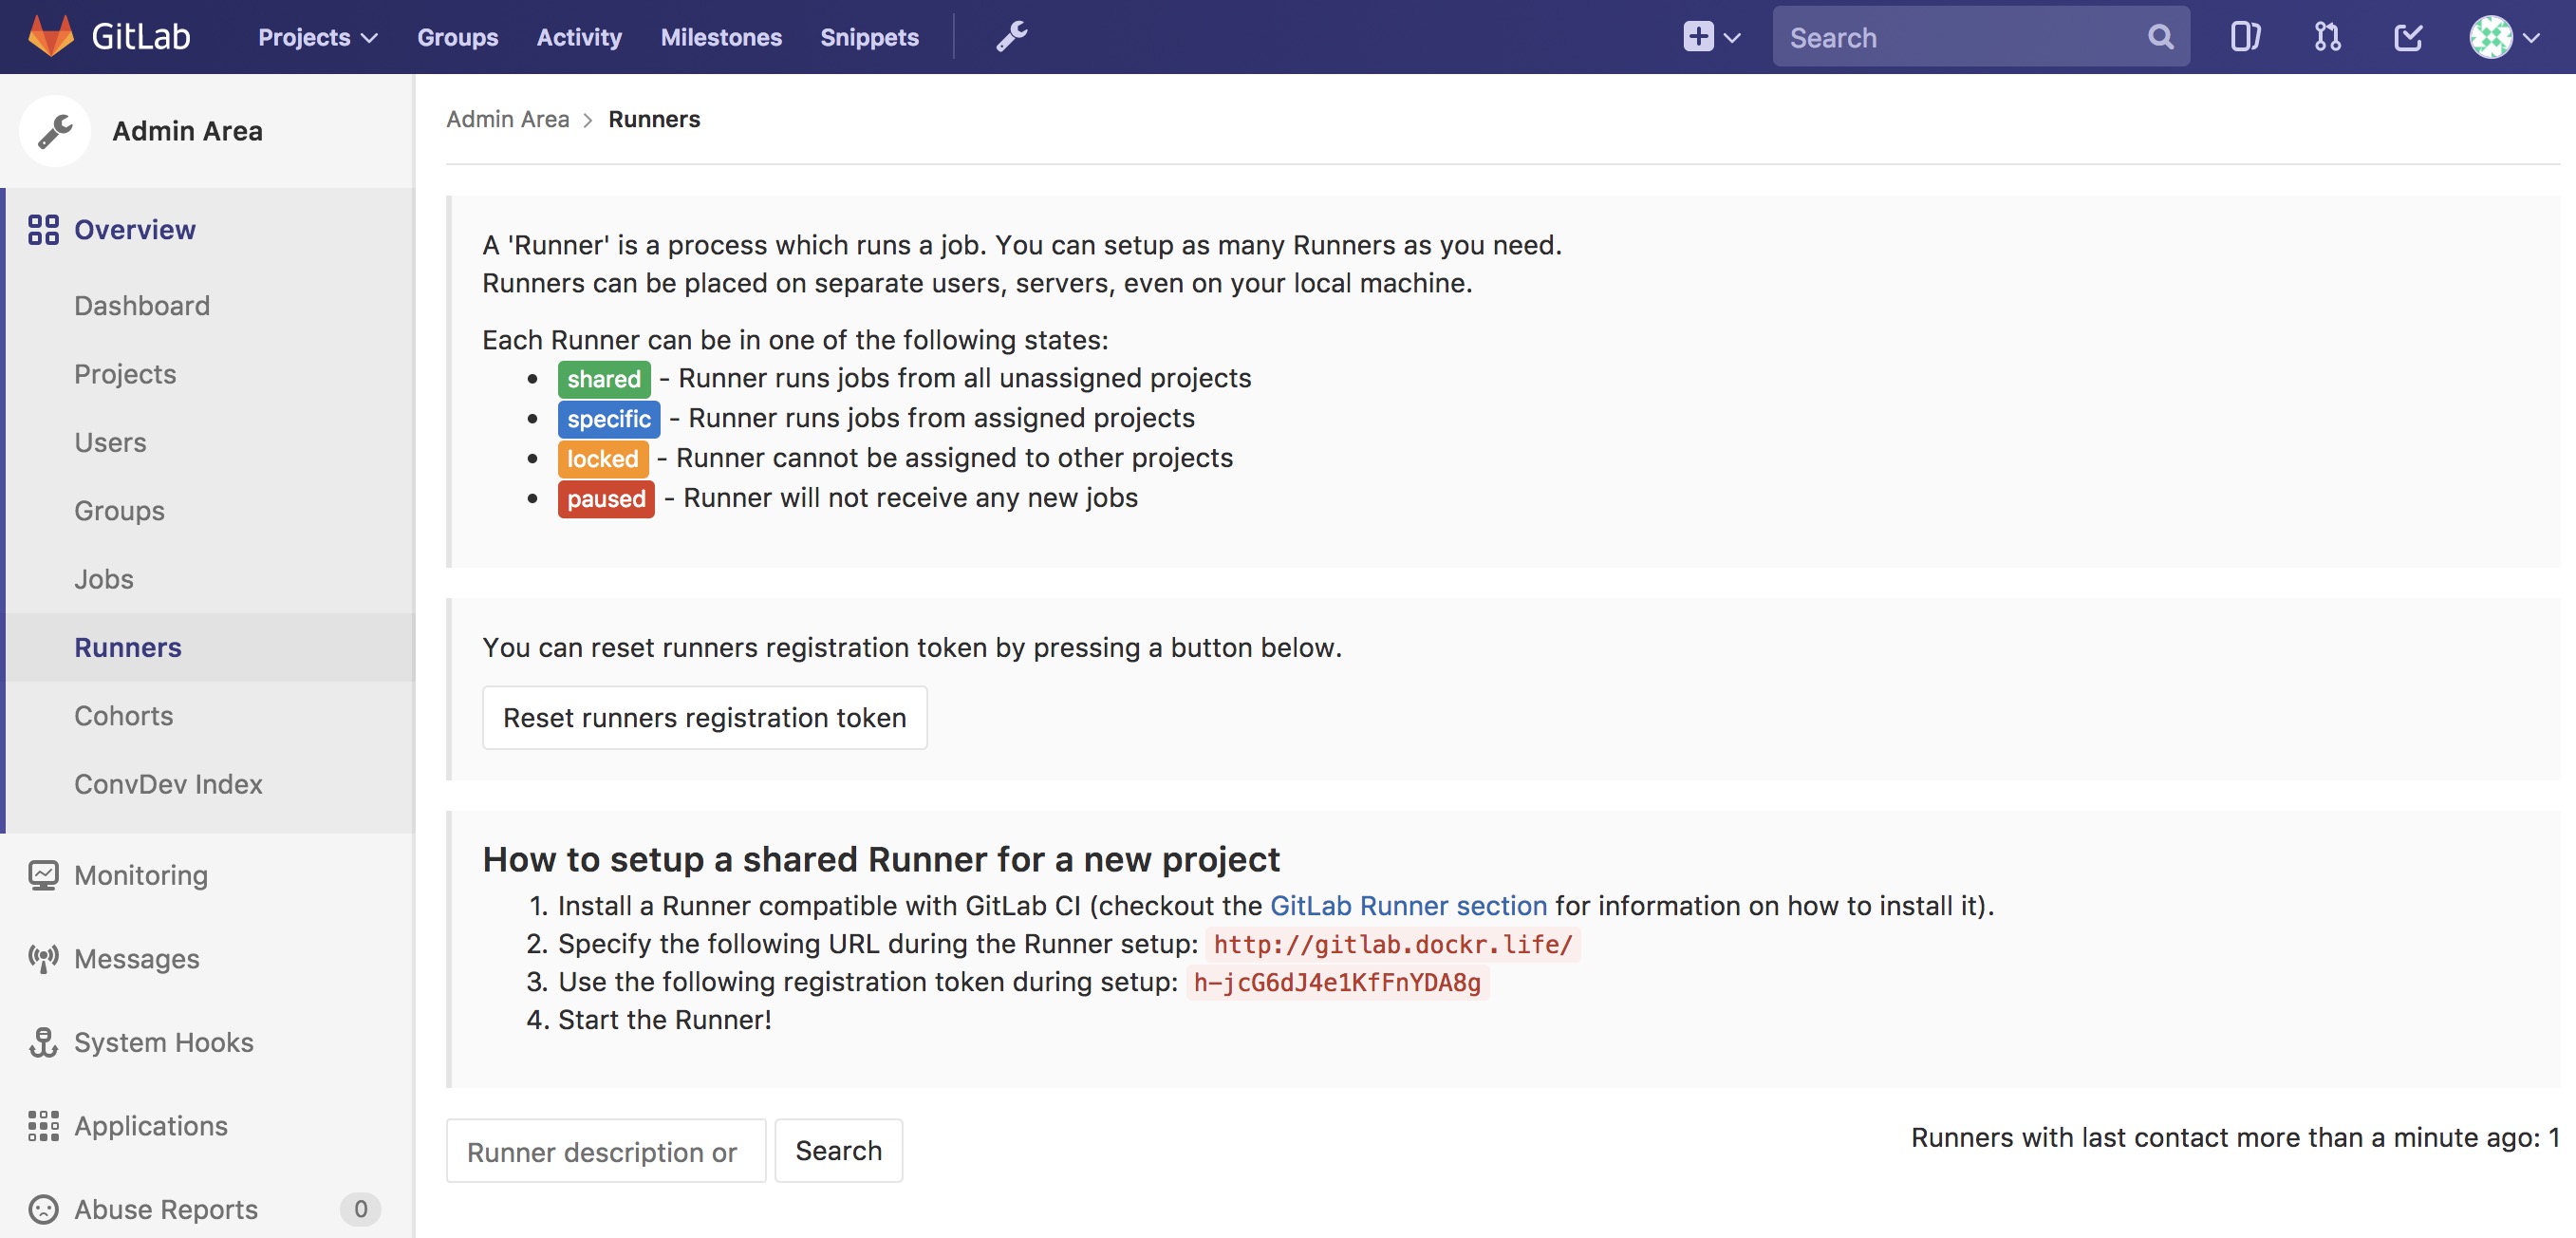Open Activity in top navigation

click(579, 37)
